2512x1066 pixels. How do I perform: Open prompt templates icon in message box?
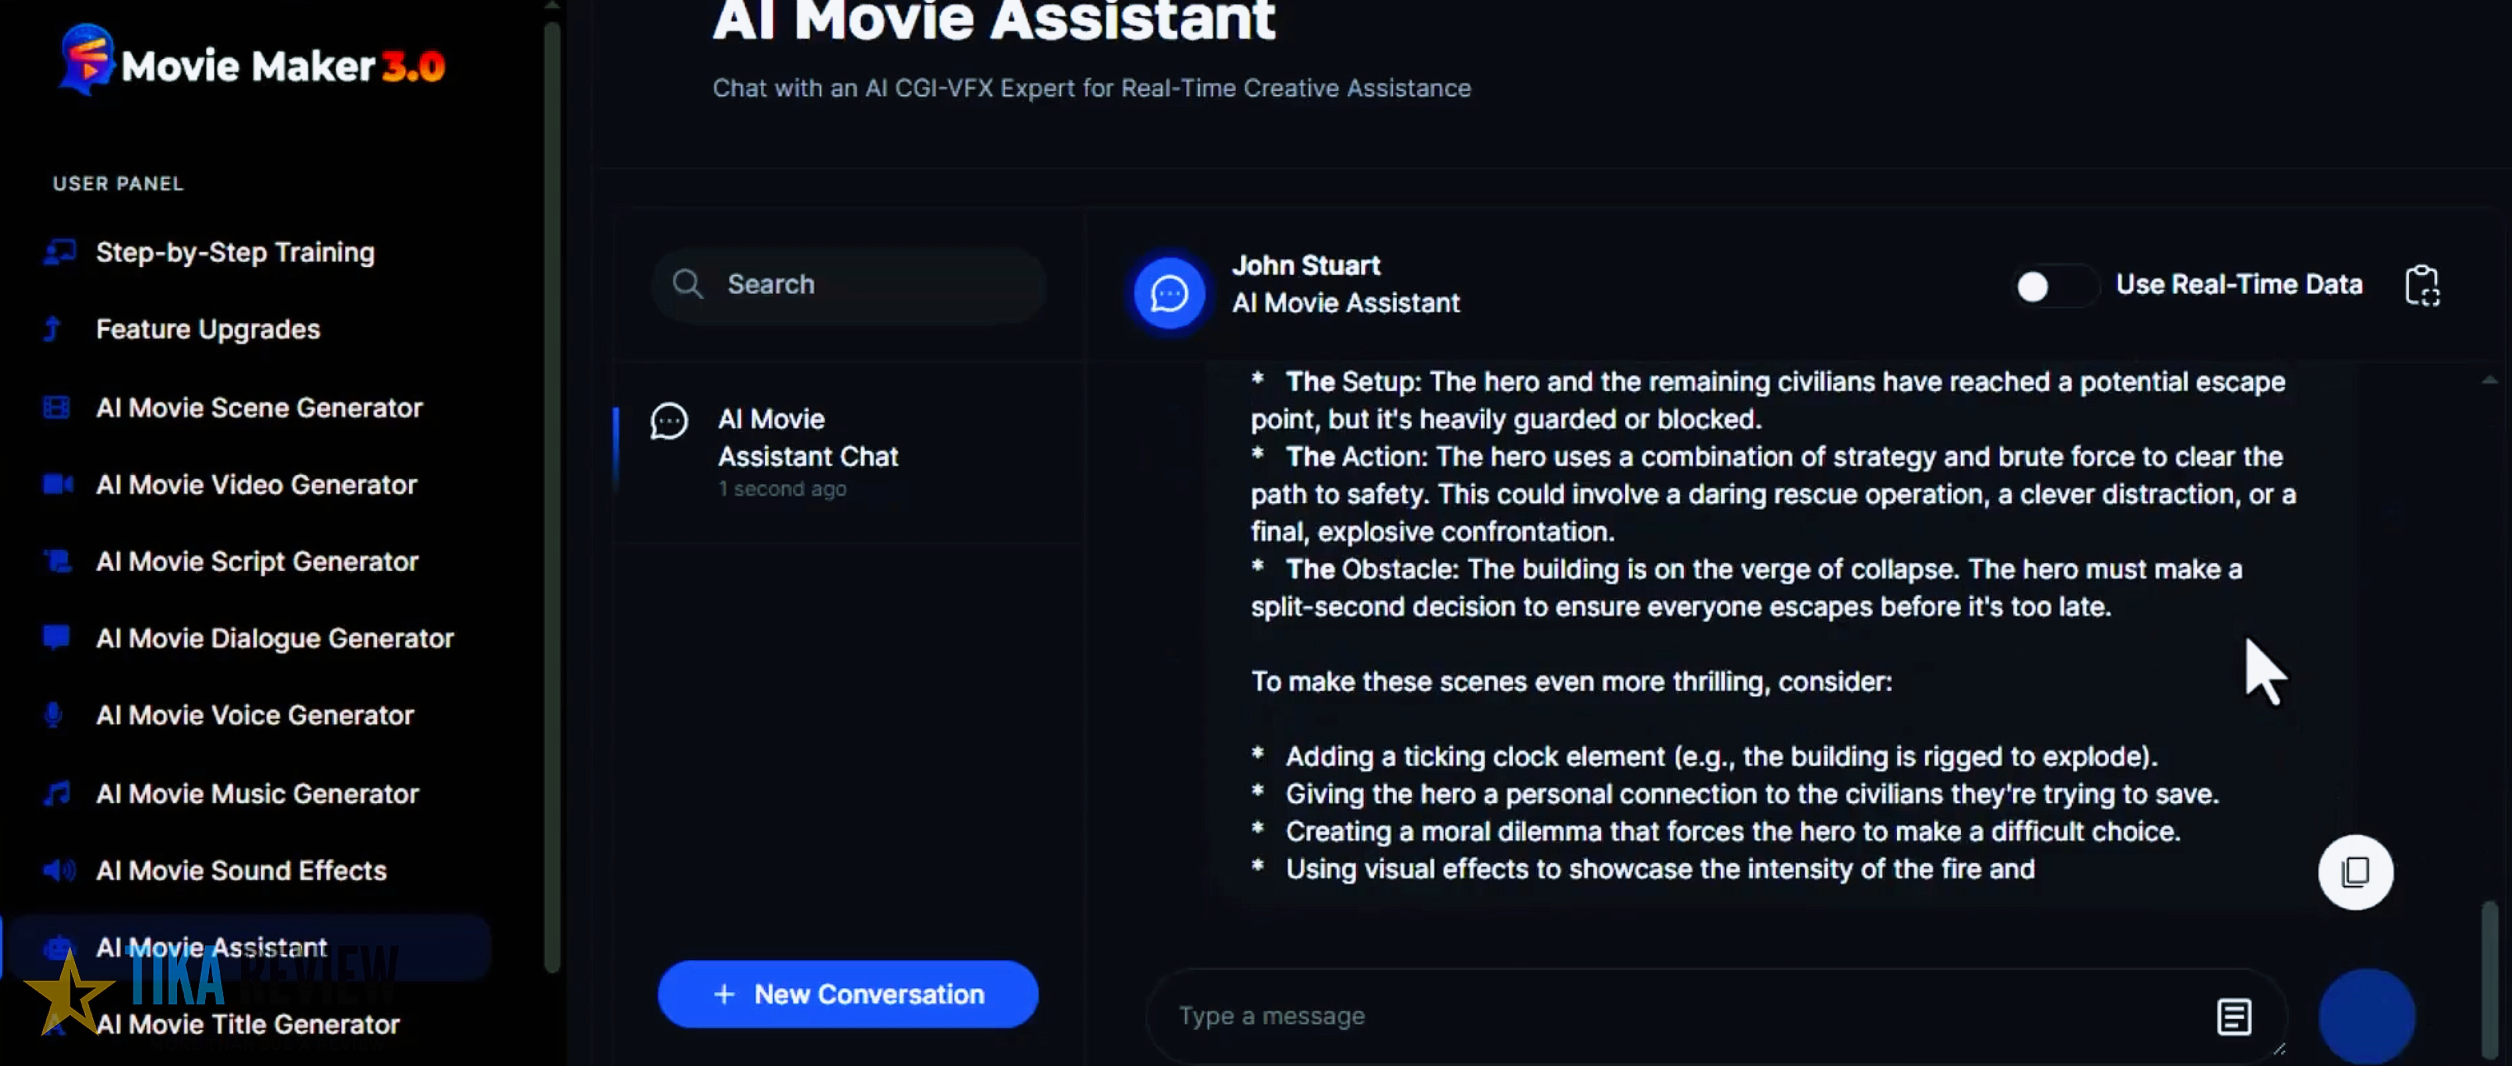coord(2233,1017)
